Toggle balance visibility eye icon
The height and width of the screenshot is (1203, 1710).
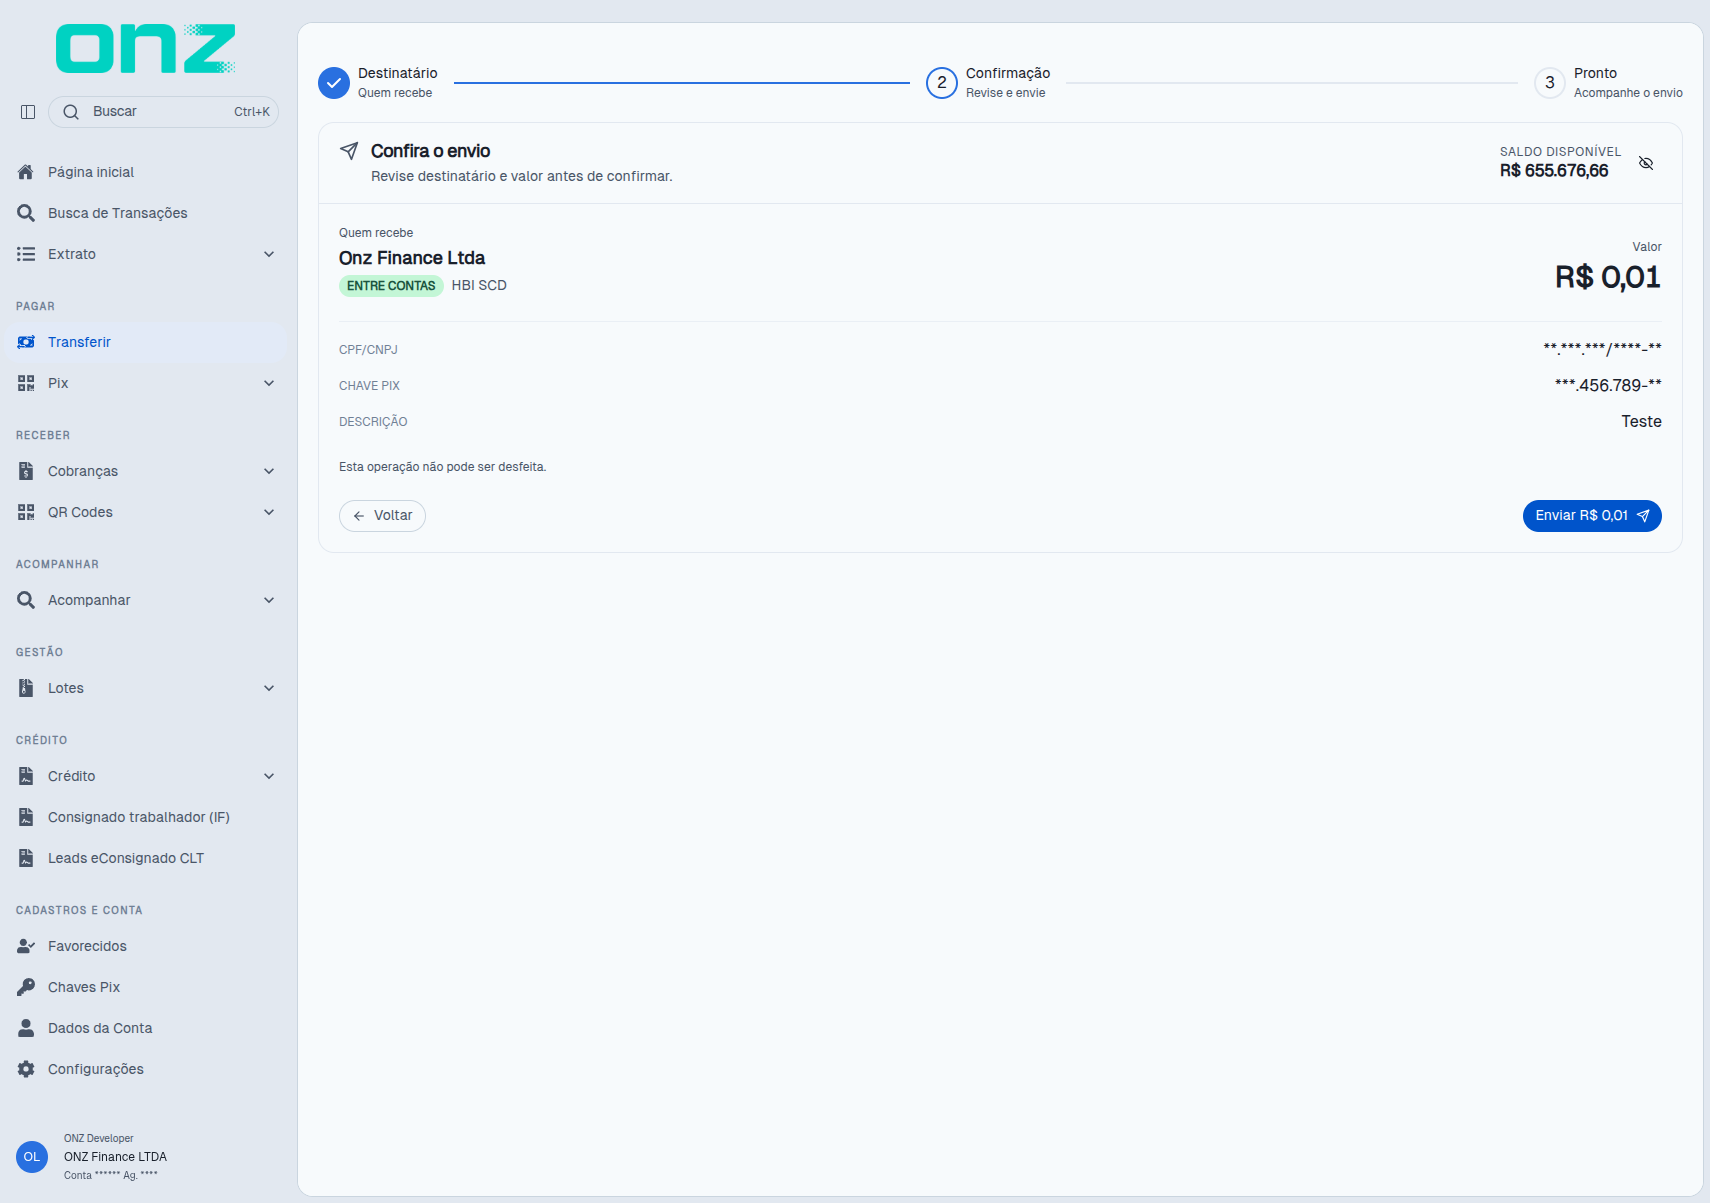click(x=1646, y=163)
